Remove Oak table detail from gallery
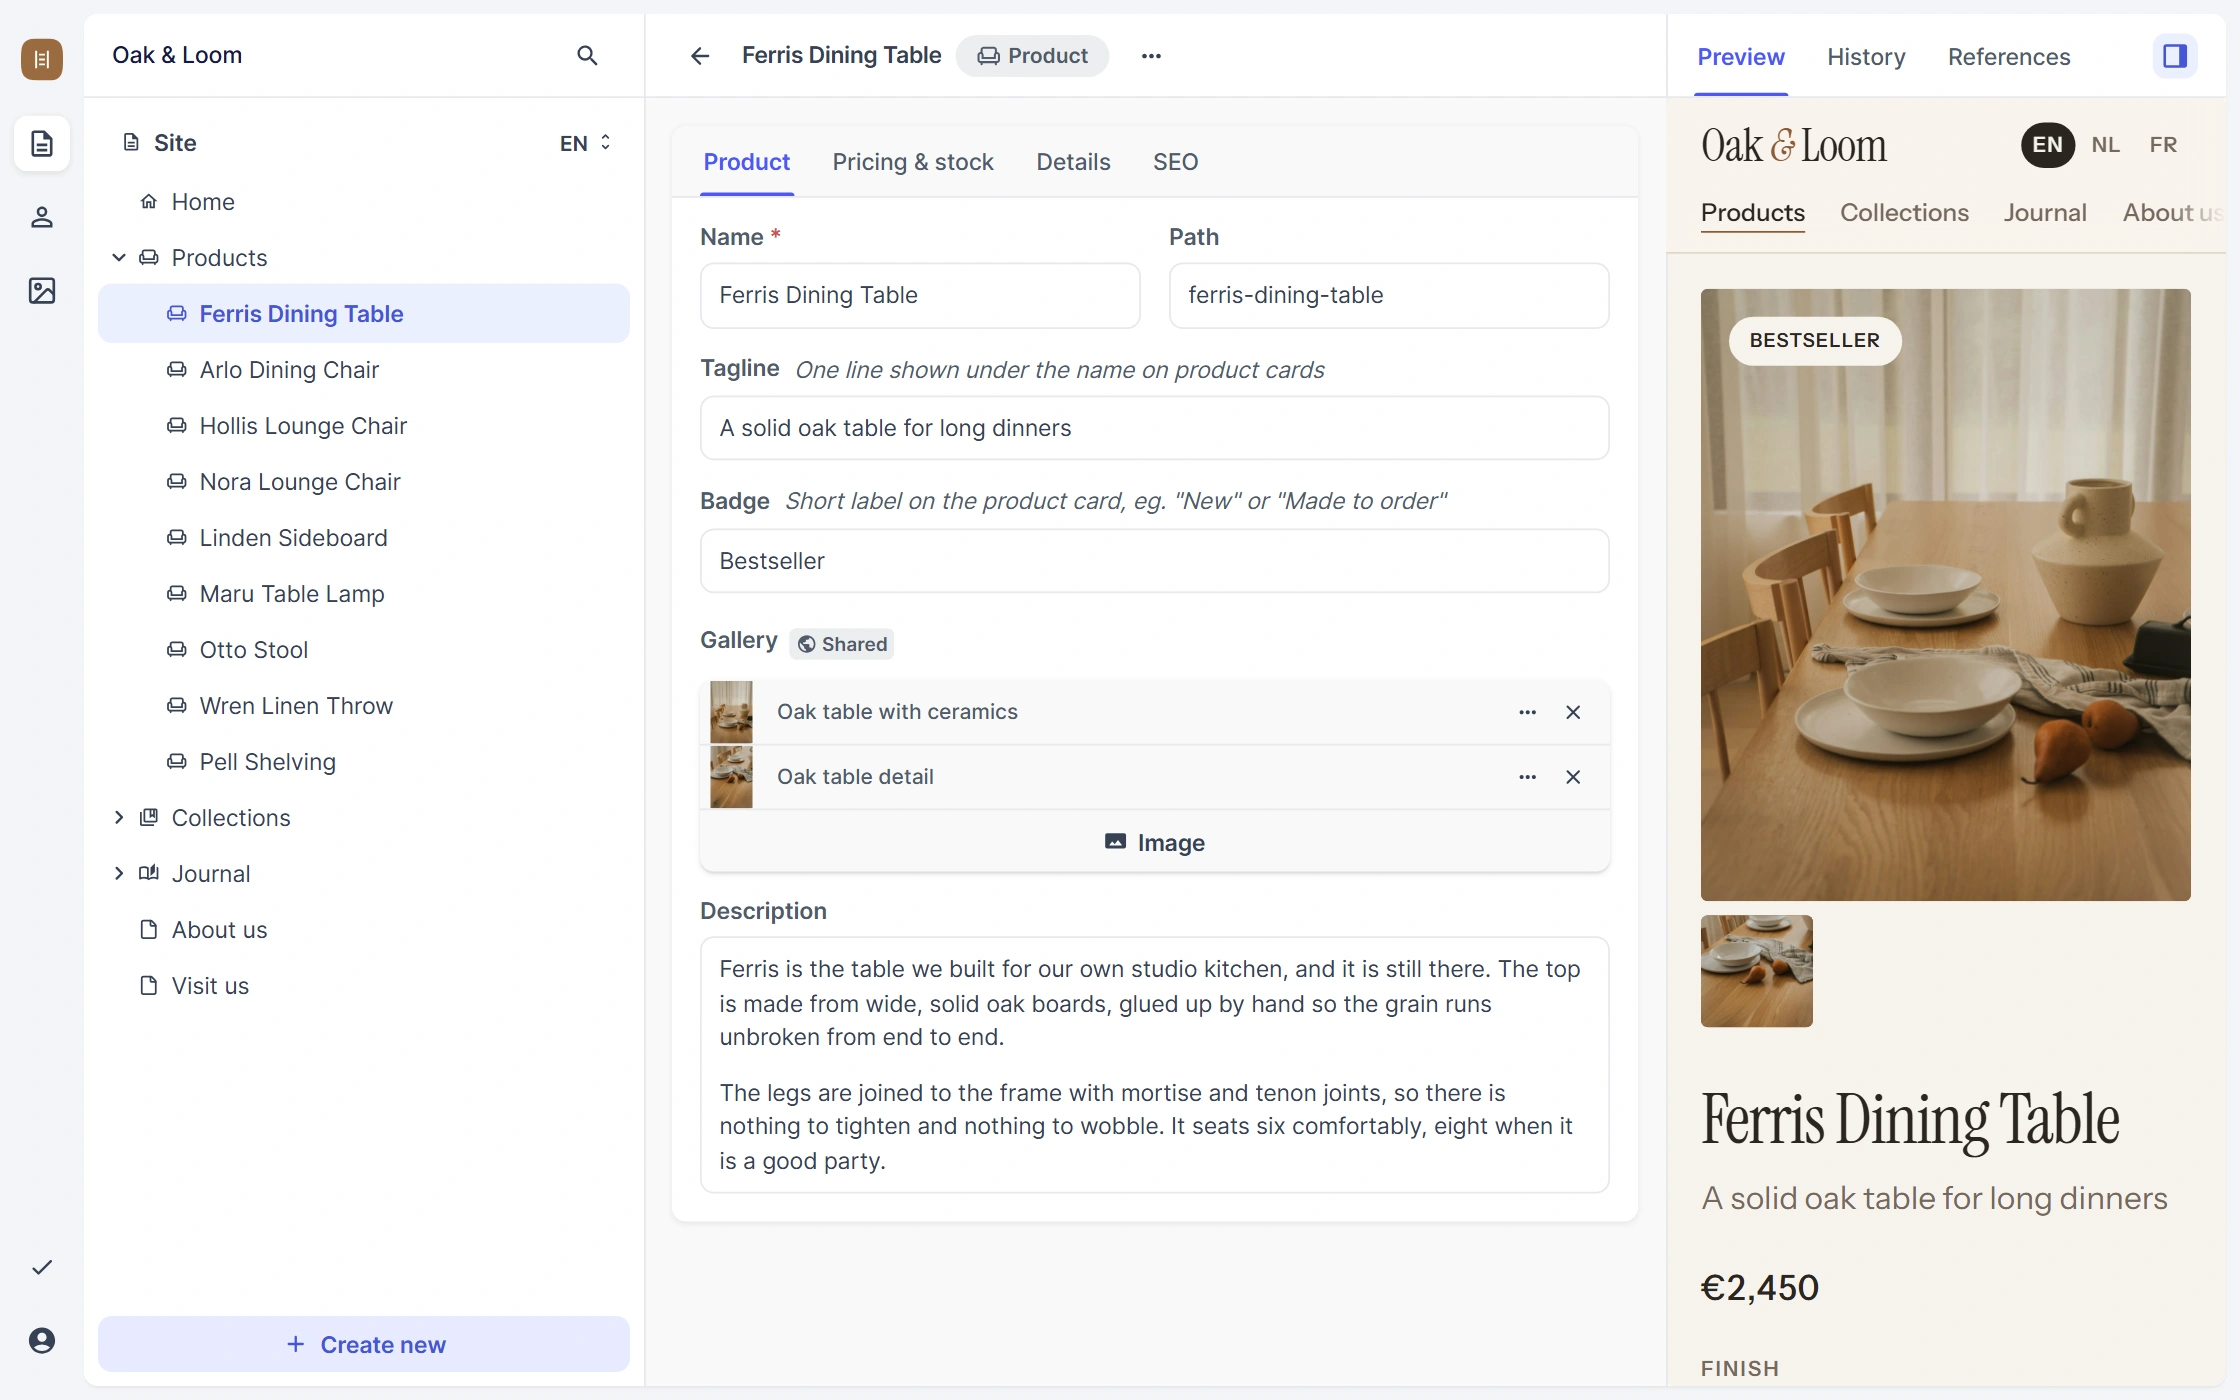2240x1400 pixels. pyautogui.click(x=1573, y=777)
